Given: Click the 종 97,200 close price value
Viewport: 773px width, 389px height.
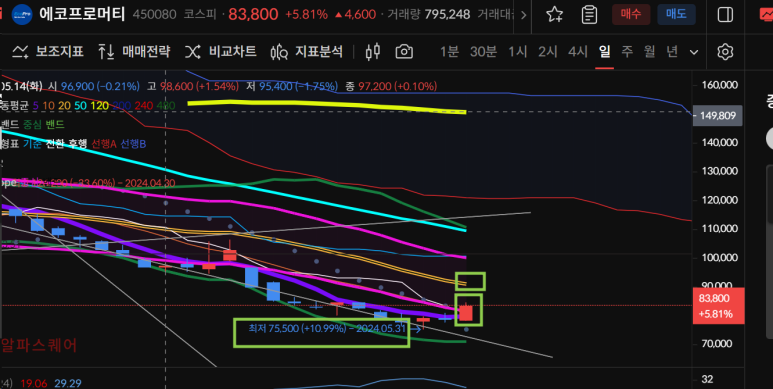Looking at the screenshot, I should click(x=391, y=86).
